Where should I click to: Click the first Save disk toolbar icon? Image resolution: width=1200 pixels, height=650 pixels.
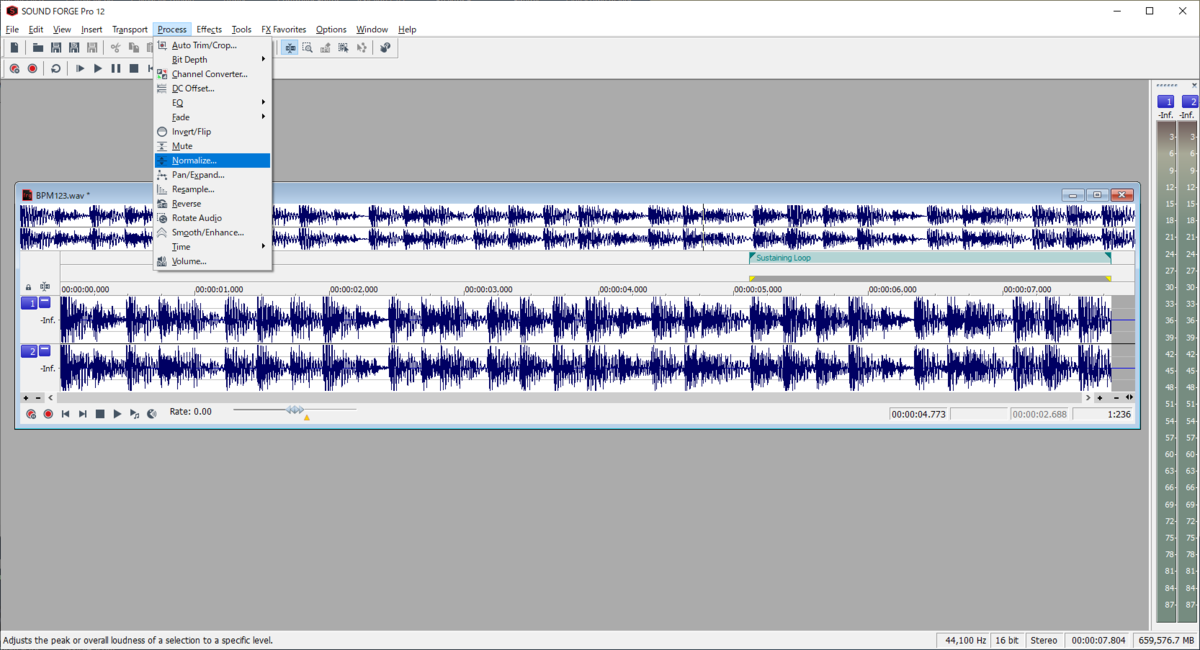[56, 47]
